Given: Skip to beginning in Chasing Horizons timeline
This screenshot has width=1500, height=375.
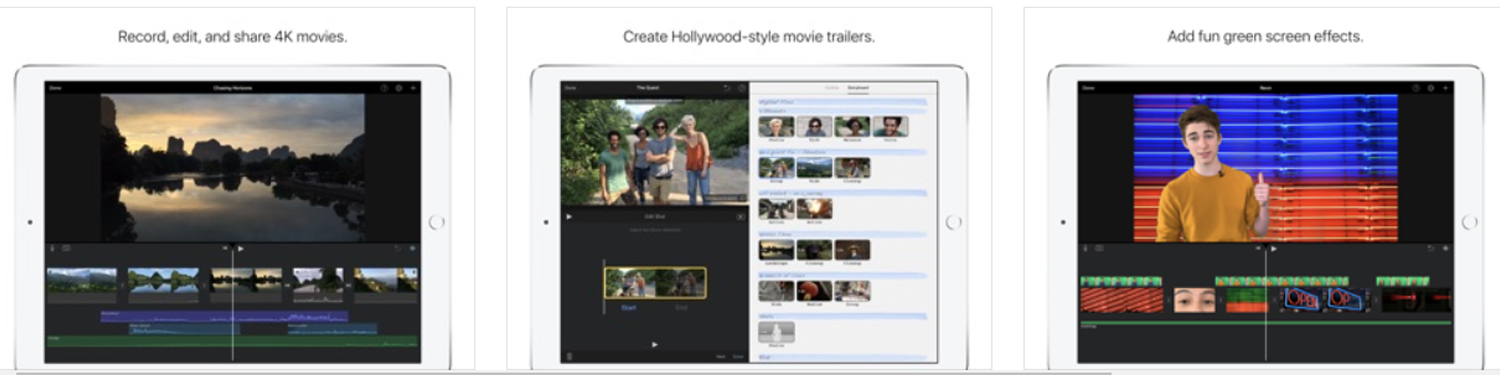Looking at the screenshot, I should [x=224, y=248].
